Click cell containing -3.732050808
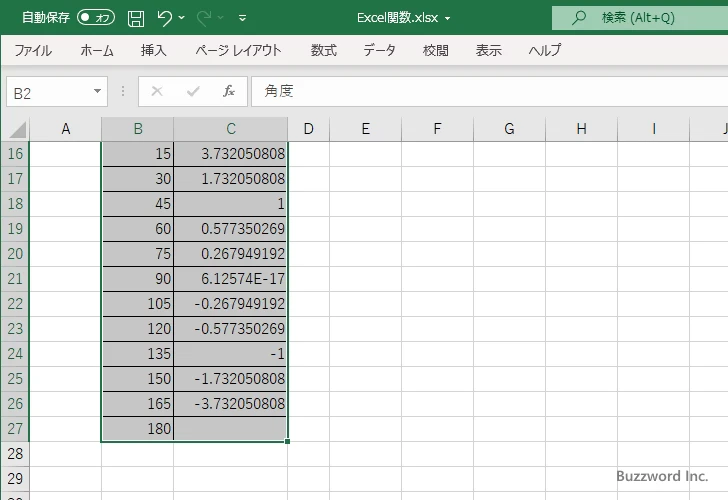Viewport: 728px width, 500px height. (x=231, y=404)
